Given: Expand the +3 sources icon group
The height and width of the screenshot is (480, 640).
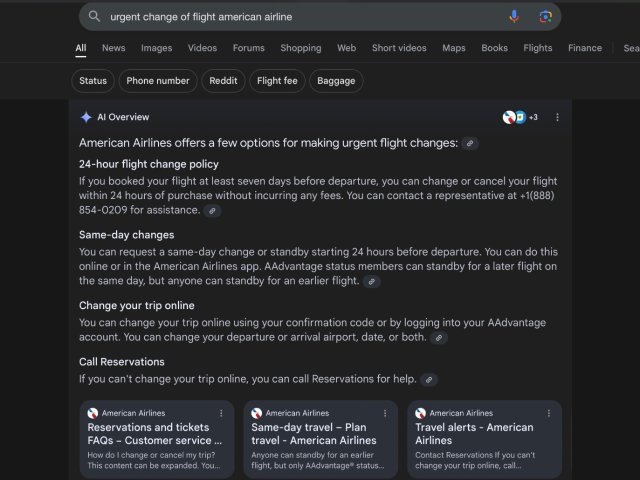Looking at the screenshot, I should coord(520,117).
